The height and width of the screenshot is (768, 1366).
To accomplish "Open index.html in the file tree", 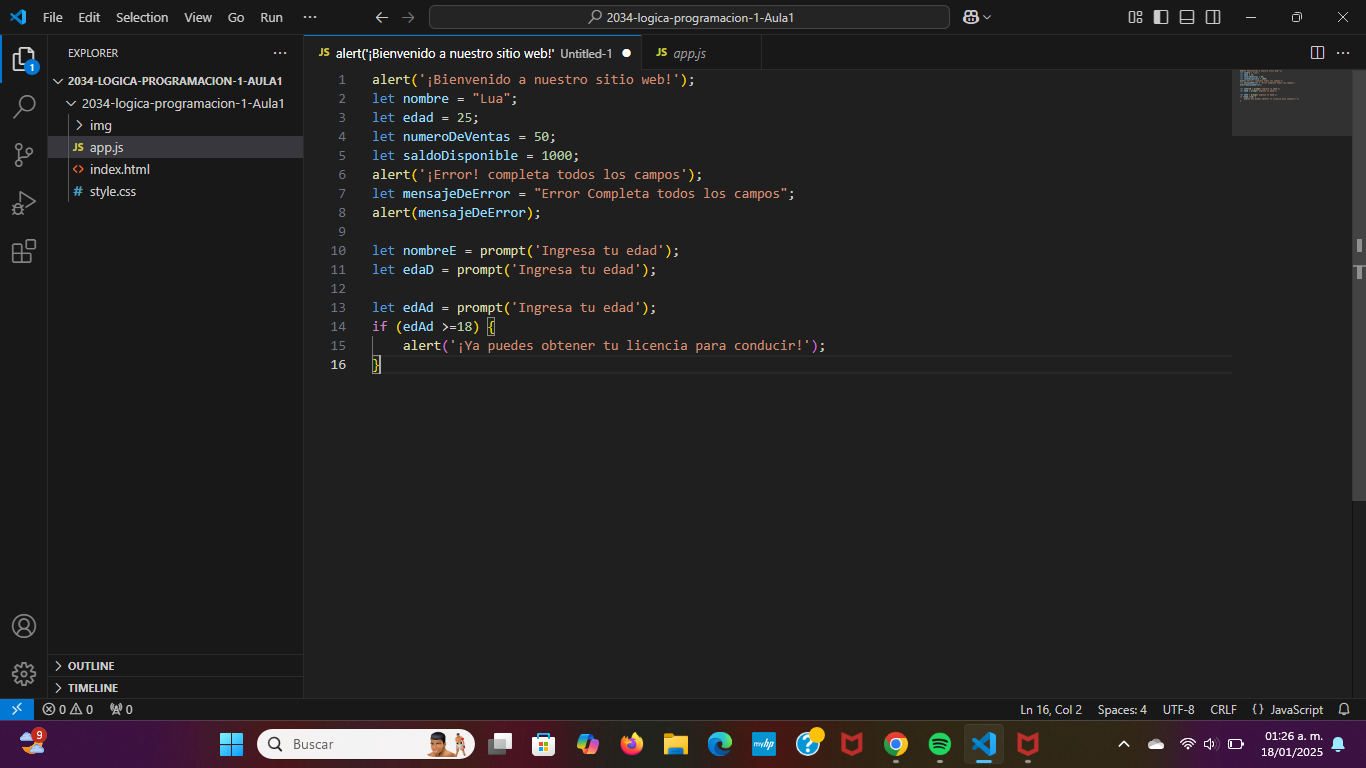I will (175, 169).
